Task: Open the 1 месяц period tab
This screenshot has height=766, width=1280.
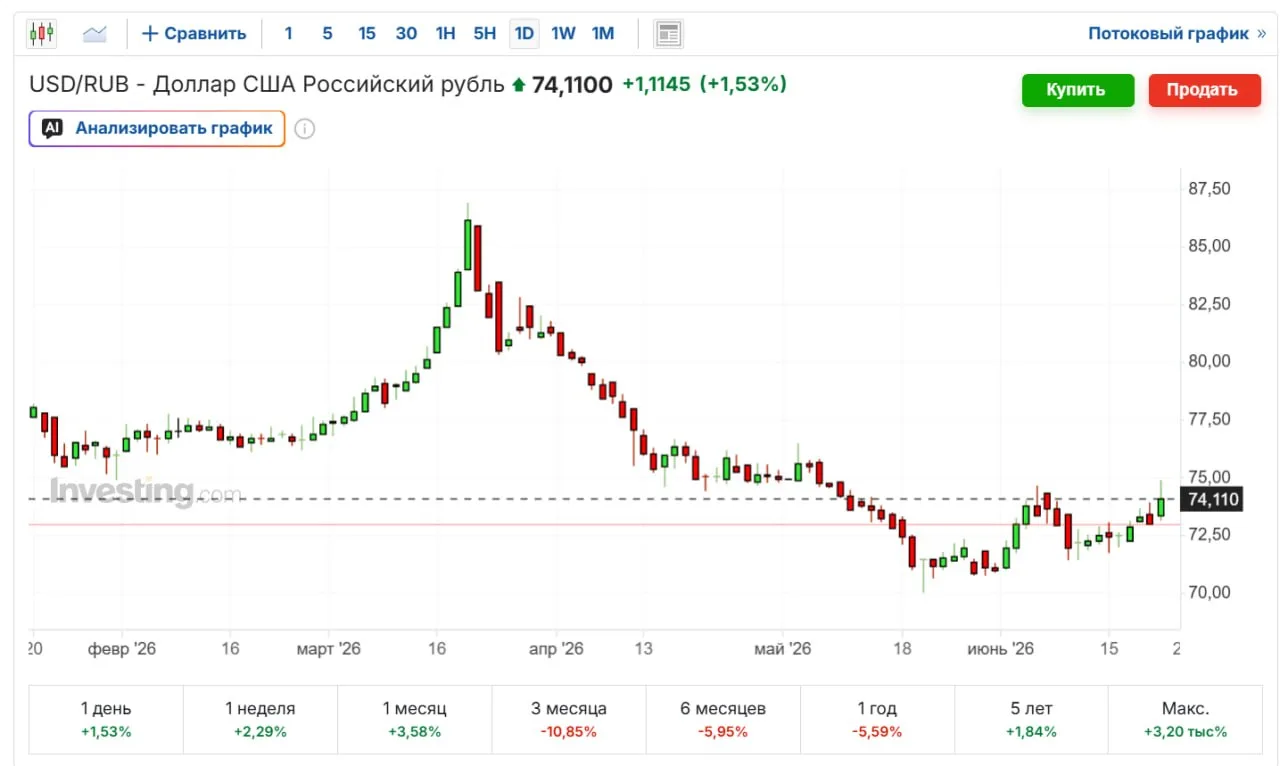Action: [414, 719]
